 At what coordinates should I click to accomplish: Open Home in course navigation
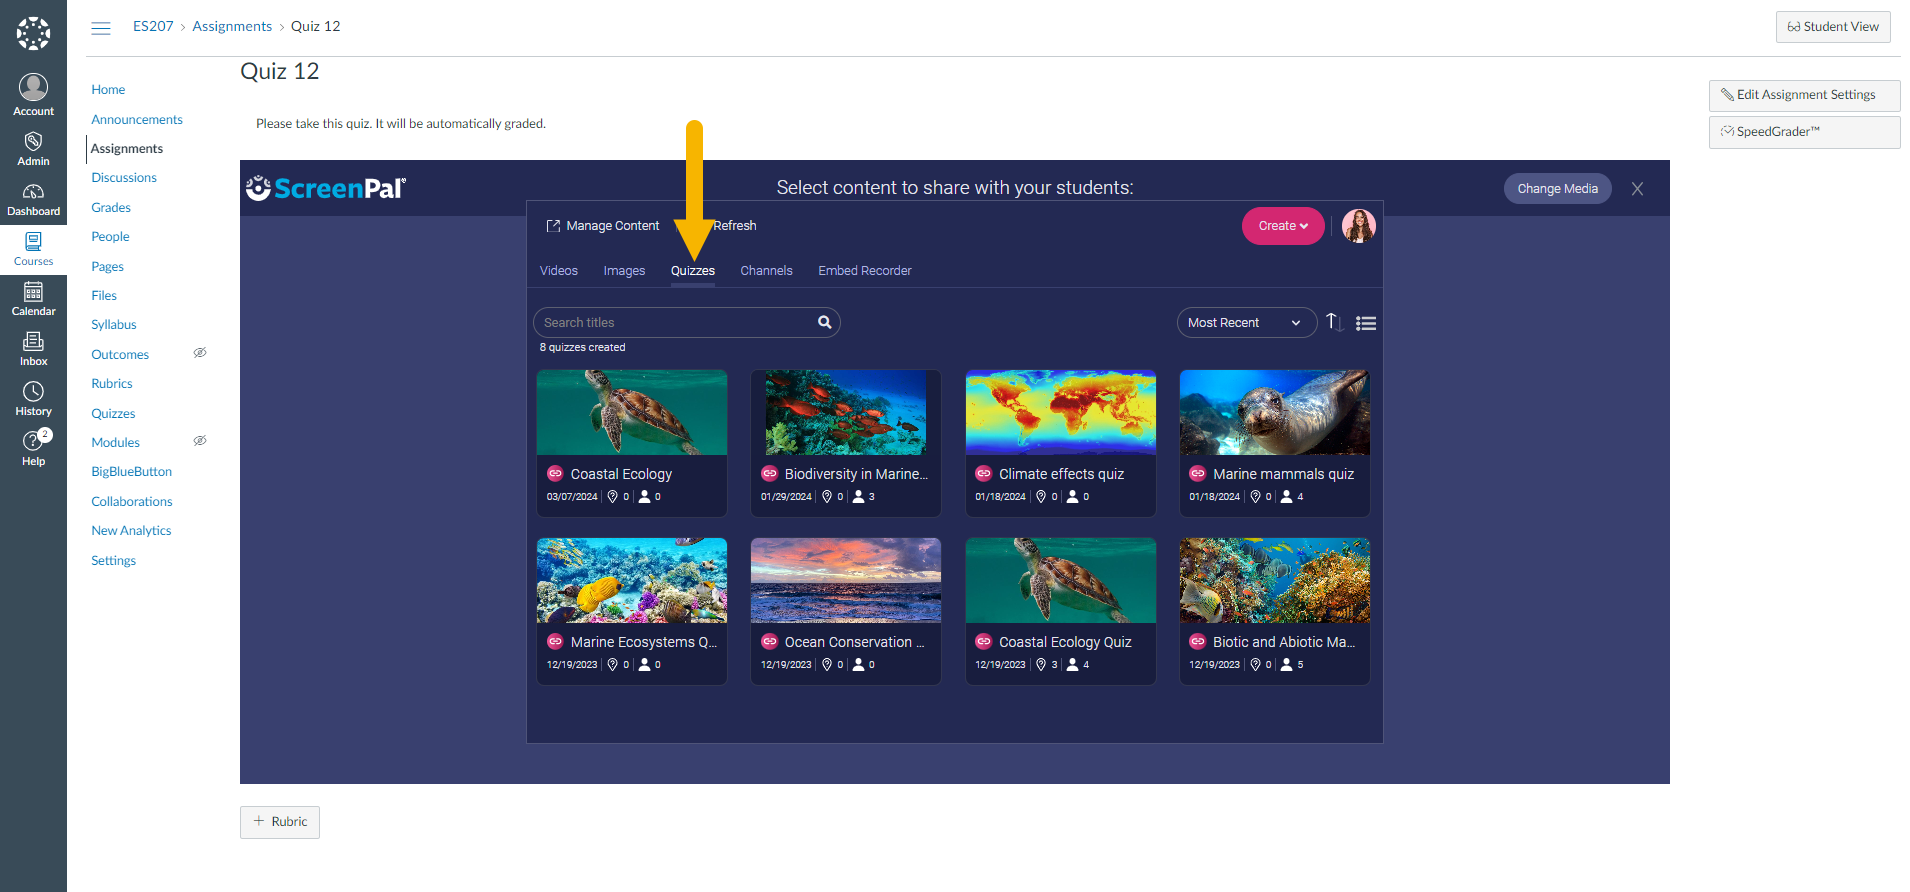[108, 90]
